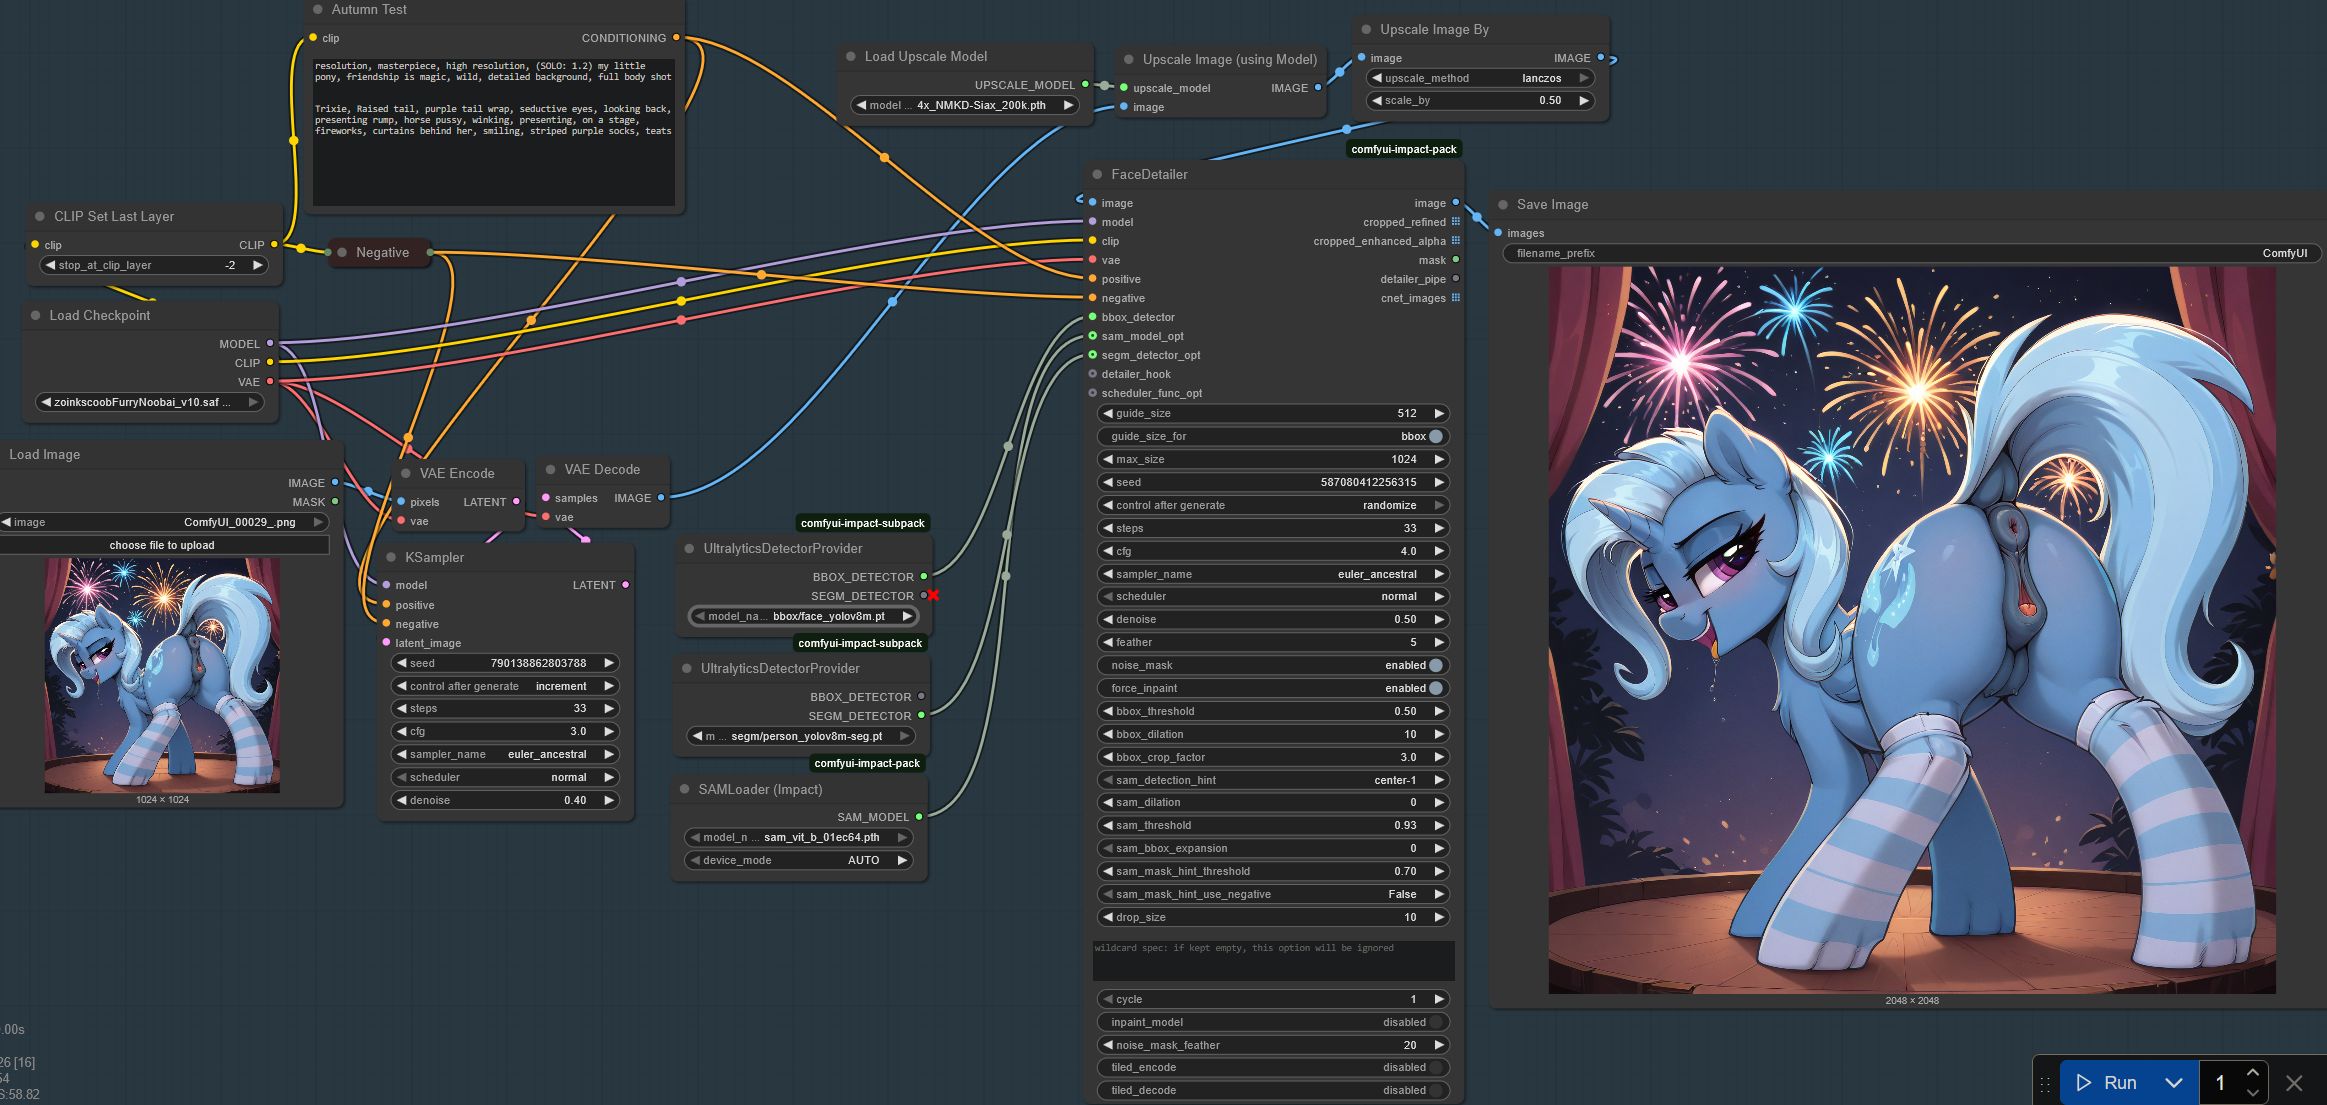Screen dimensions: 2327x1105
Task: Click the Run button
Action: pyautogui.click(x=2107, y=1083)
